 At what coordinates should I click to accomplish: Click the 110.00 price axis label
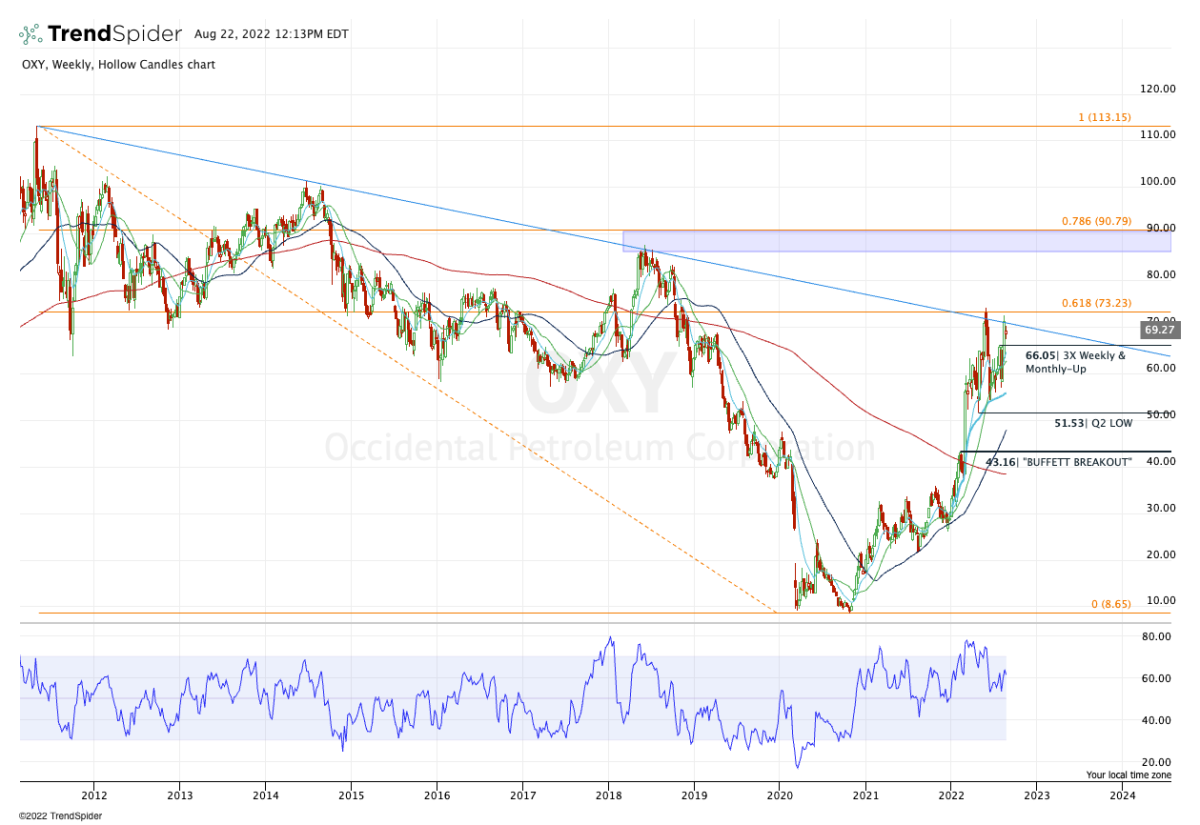1158,135
